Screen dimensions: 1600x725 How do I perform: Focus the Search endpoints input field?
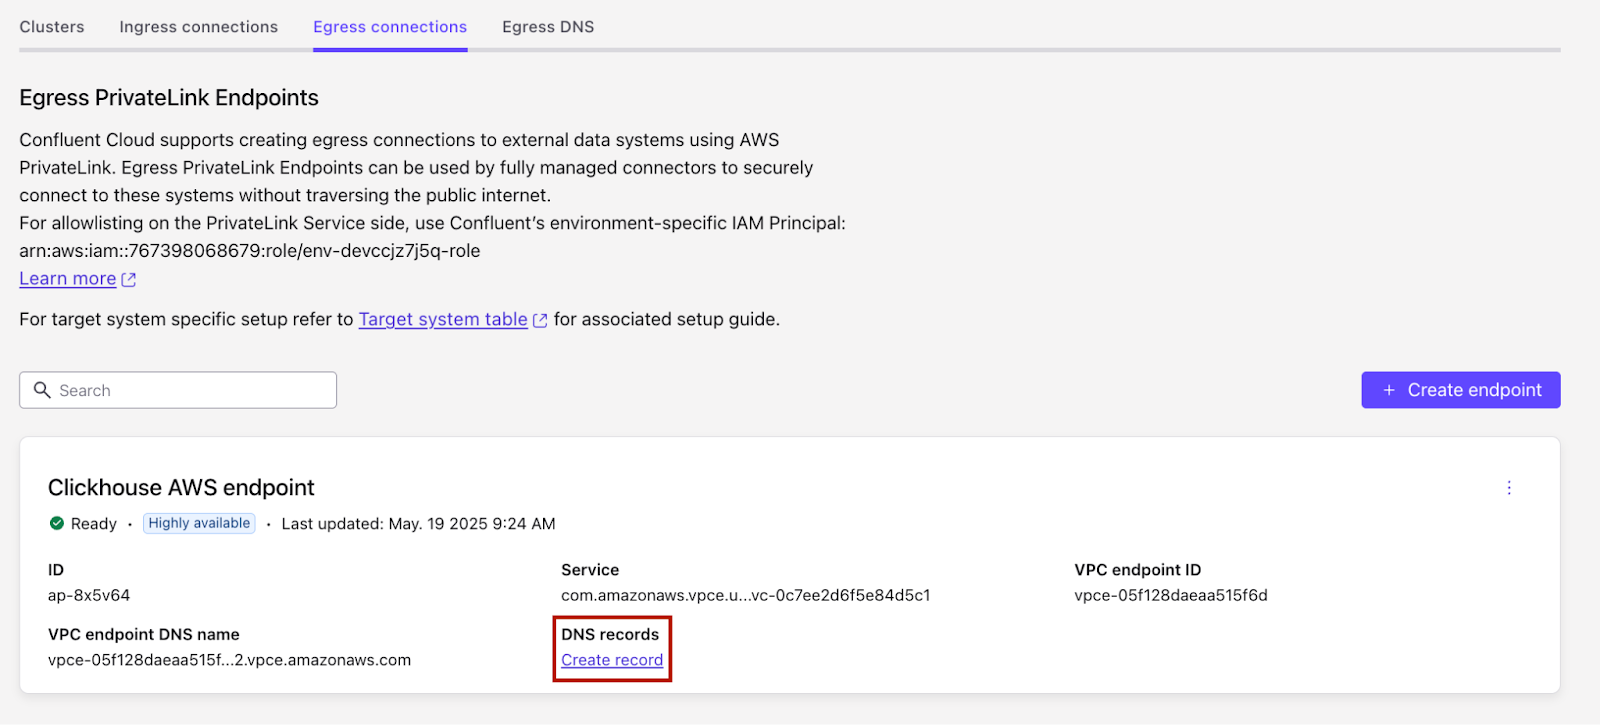[190, 390]
